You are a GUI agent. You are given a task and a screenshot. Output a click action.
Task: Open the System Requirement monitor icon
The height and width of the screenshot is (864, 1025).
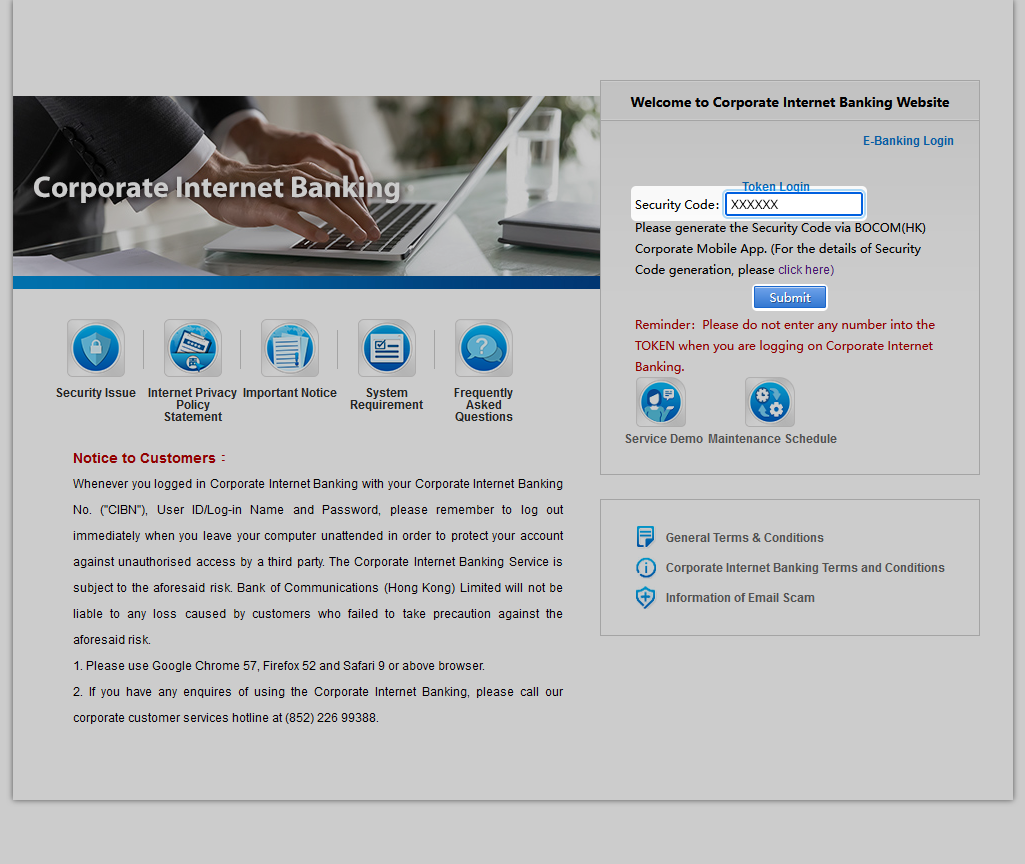click(x=387, y=348)
